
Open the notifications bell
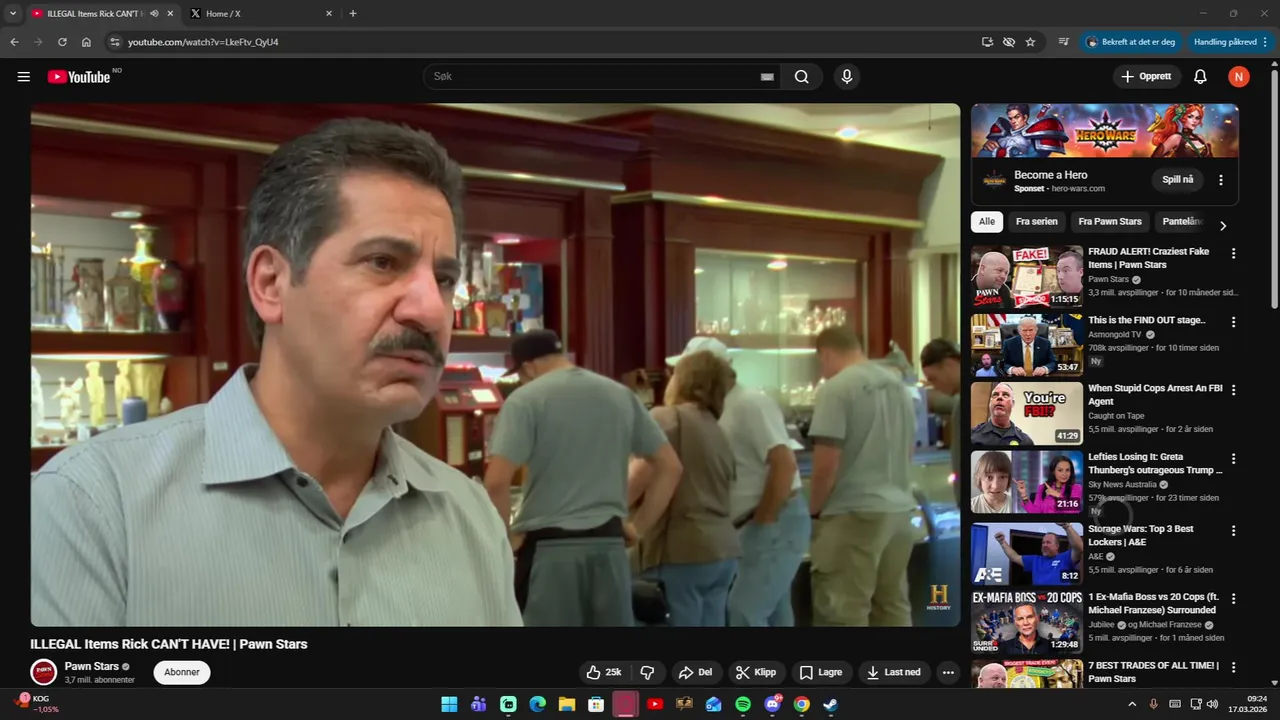pyautogui.click(x=1200, y=77)
